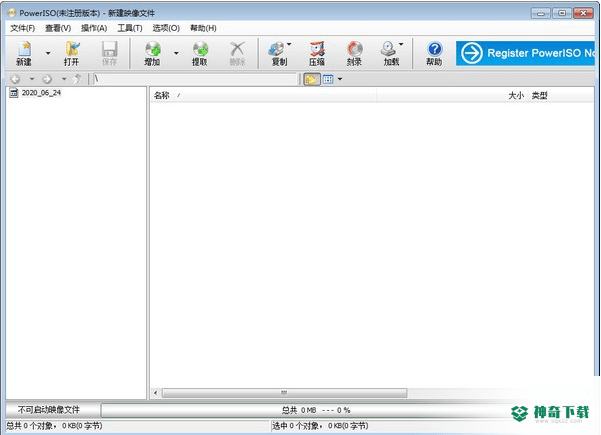Click the 压缩 (Compress) toolbar icon
The image size is (601, 435).
coord(317,53)
